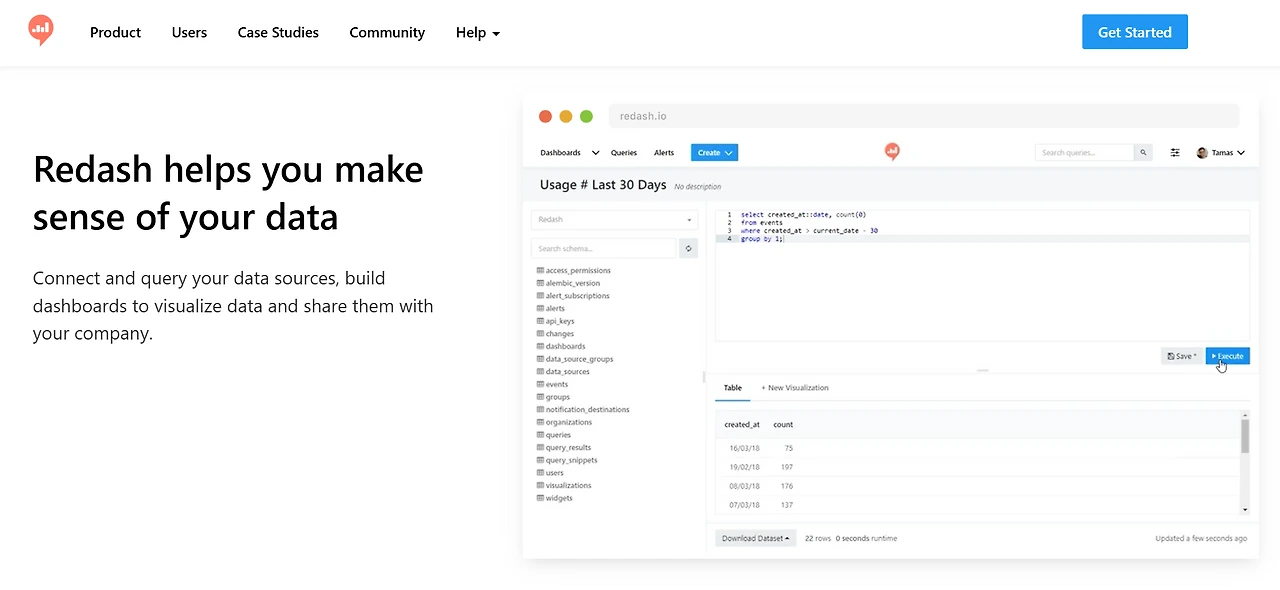Click the redash.io address bar in the demo
The image size is (1280, 590).
(x=923, y=116)
